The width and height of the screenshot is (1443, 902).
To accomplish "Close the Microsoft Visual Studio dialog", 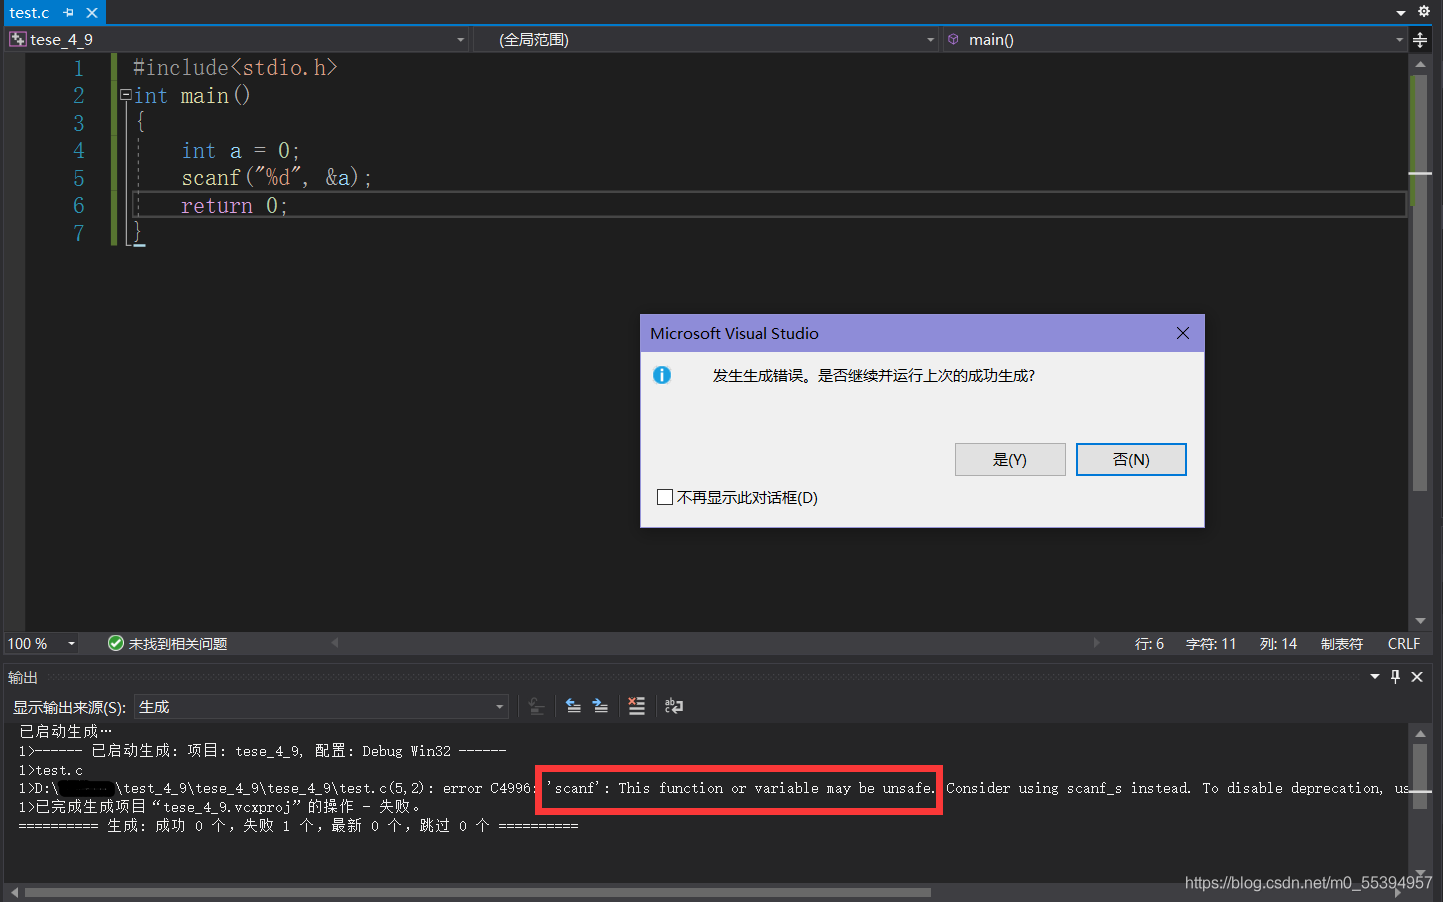I will [1183, 333].
